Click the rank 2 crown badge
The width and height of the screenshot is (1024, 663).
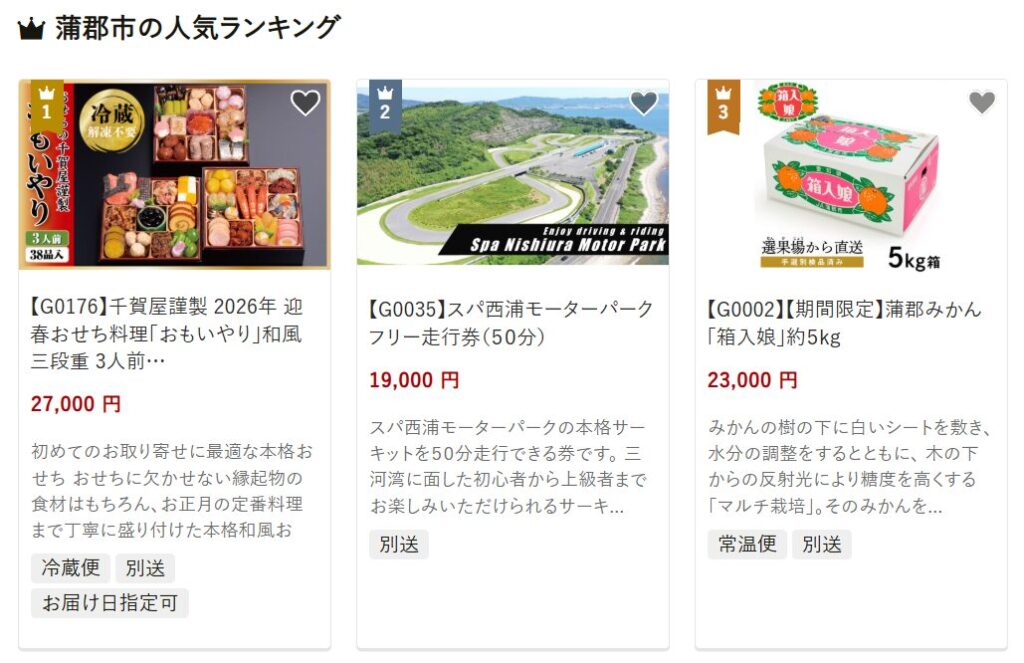pos(385,106)
